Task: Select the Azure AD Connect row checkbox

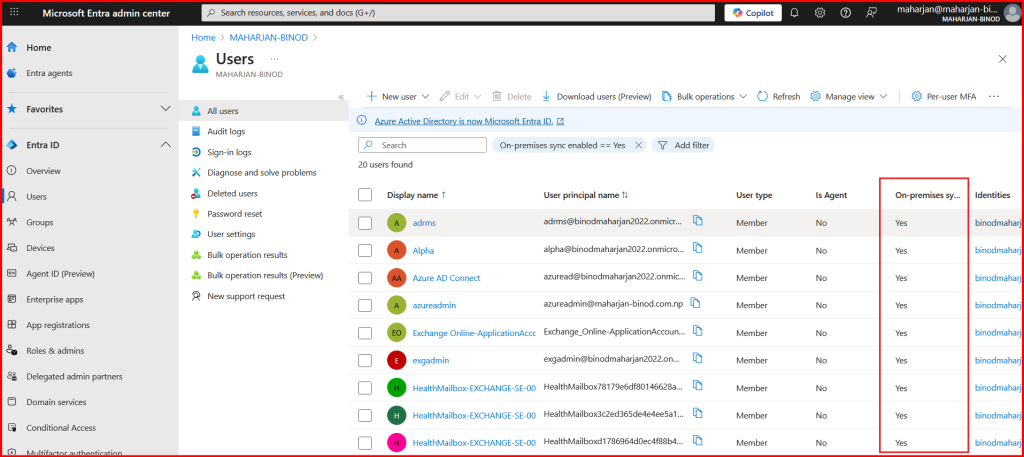Action: click(365, 278)
